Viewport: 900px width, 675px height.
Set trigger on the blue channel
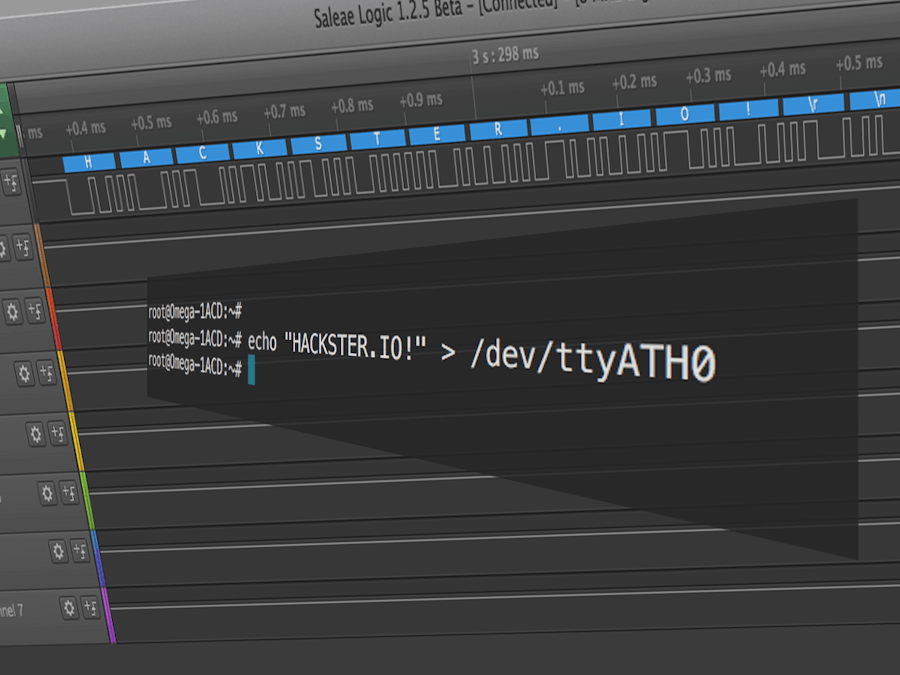[80, 551]
